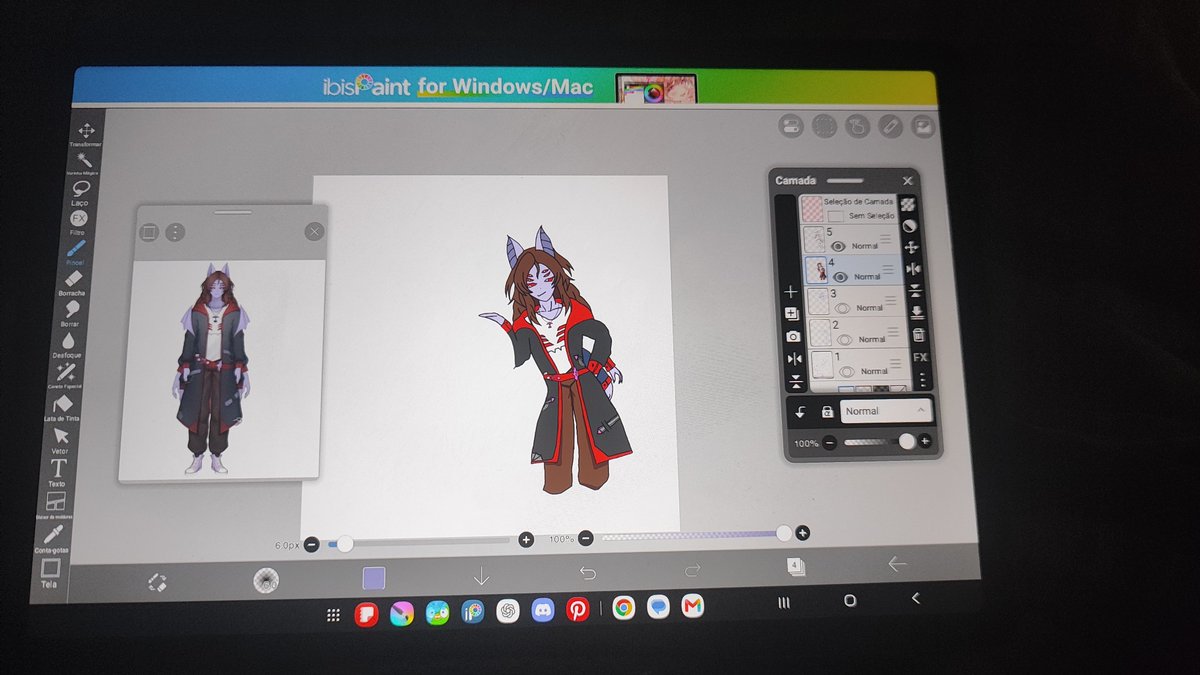Click the down arrow in bottom bar

pyautogui.click(x=481, y=575)
